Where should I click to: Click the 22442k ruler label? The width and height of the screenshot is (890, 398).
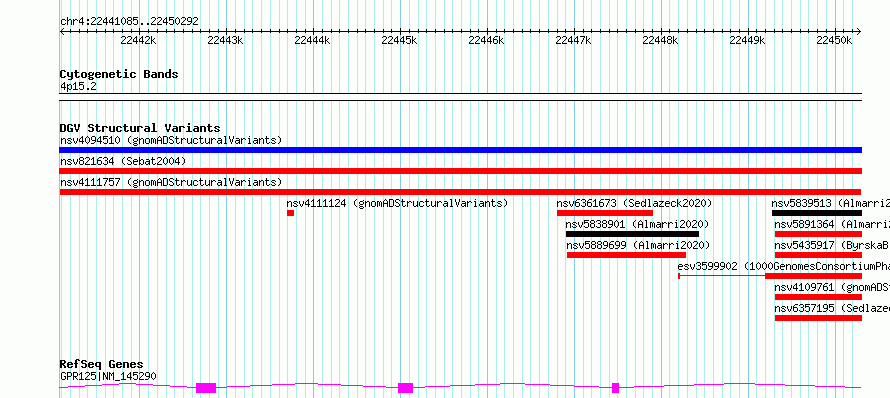point(138,40)
